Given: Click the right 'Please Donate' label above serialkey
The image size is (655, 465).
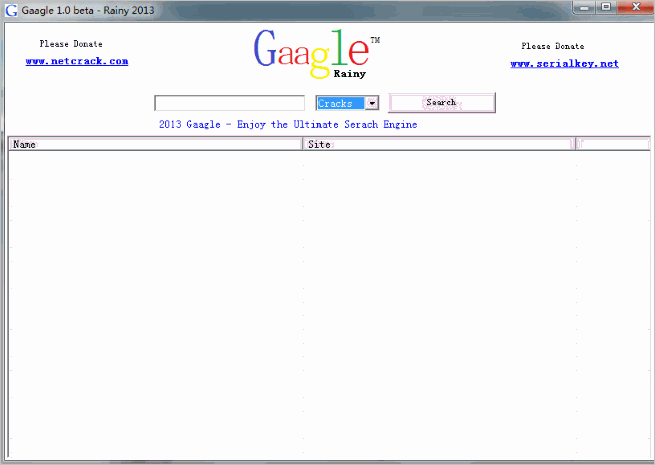Looking at the screenshot, I should click(553, 46).
